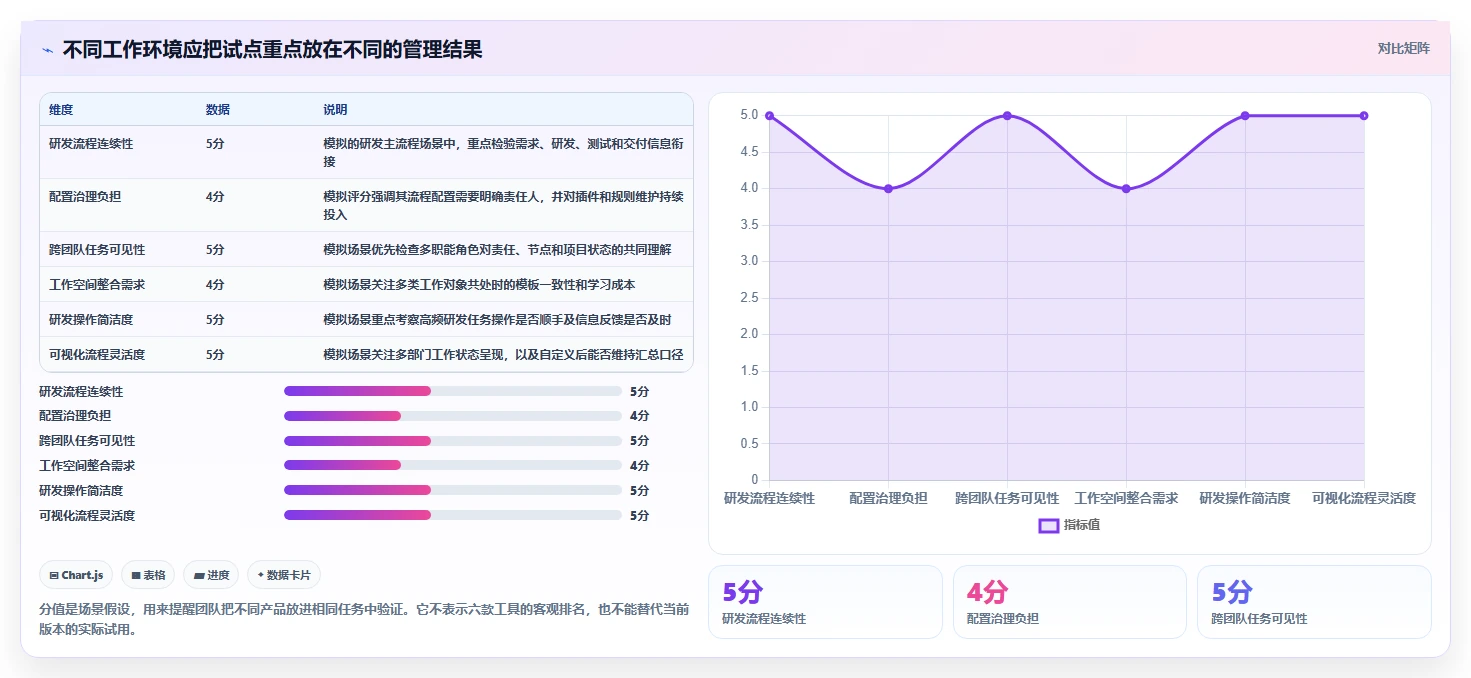This screenshot has width=1471, height=678.
Task: Click the chart data point for 跨团队任务可见性
Action: tap(1007, 116)
